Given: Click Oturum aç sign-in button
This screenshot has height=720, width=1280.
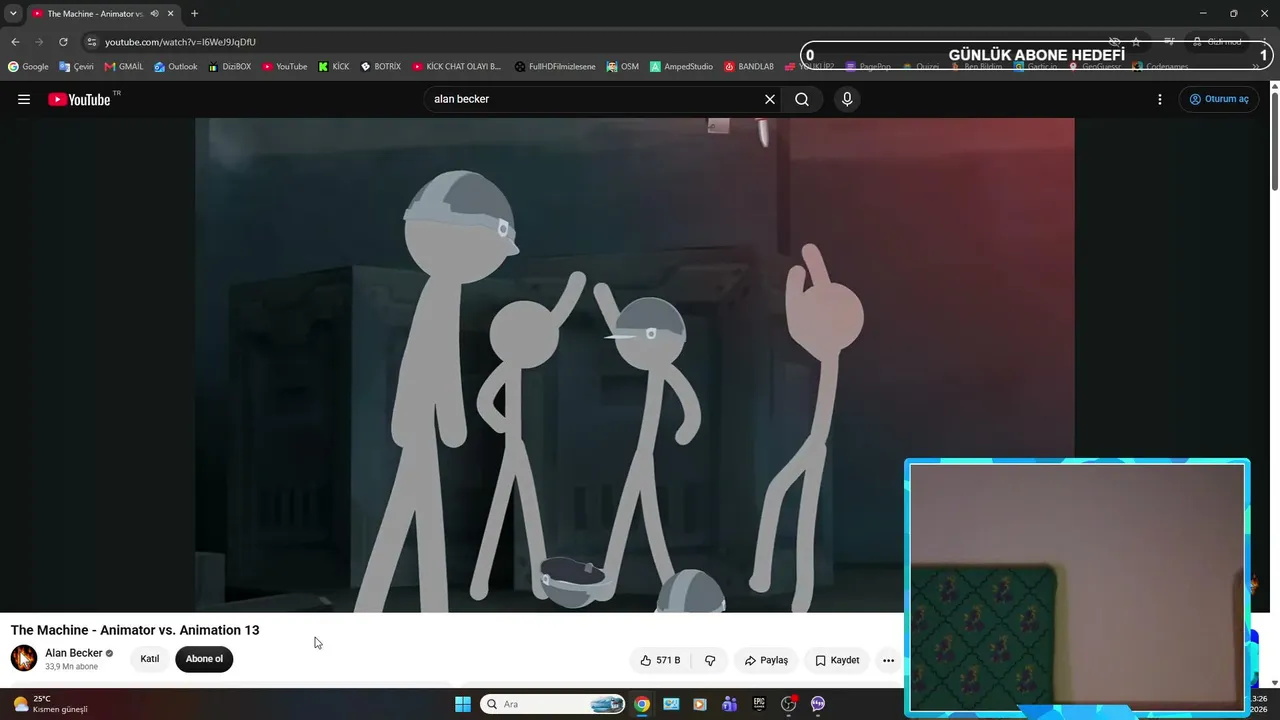Looking at the screenshot, I should [1219, 99].
